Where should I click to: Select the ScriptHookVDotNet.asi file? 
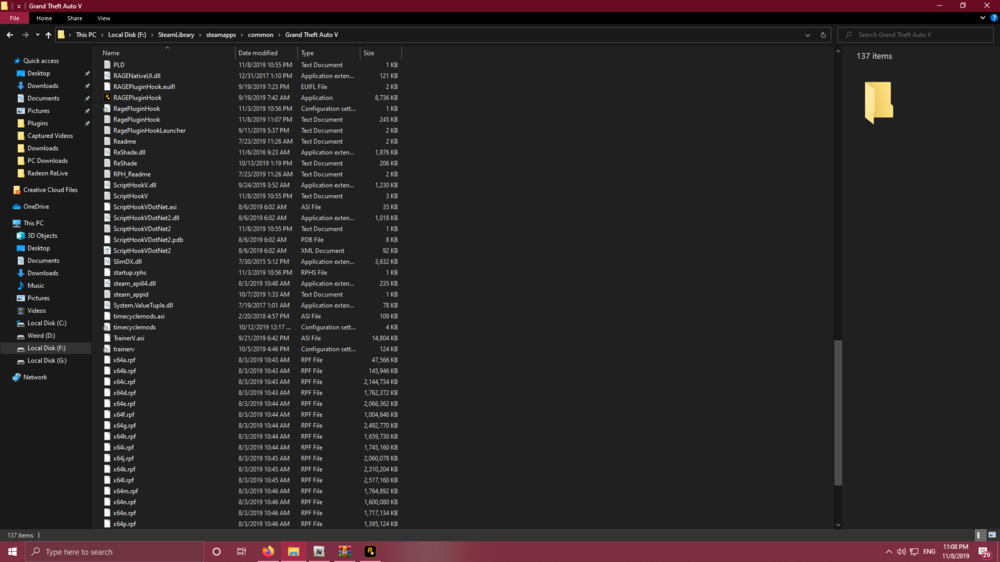coord(145,207)
